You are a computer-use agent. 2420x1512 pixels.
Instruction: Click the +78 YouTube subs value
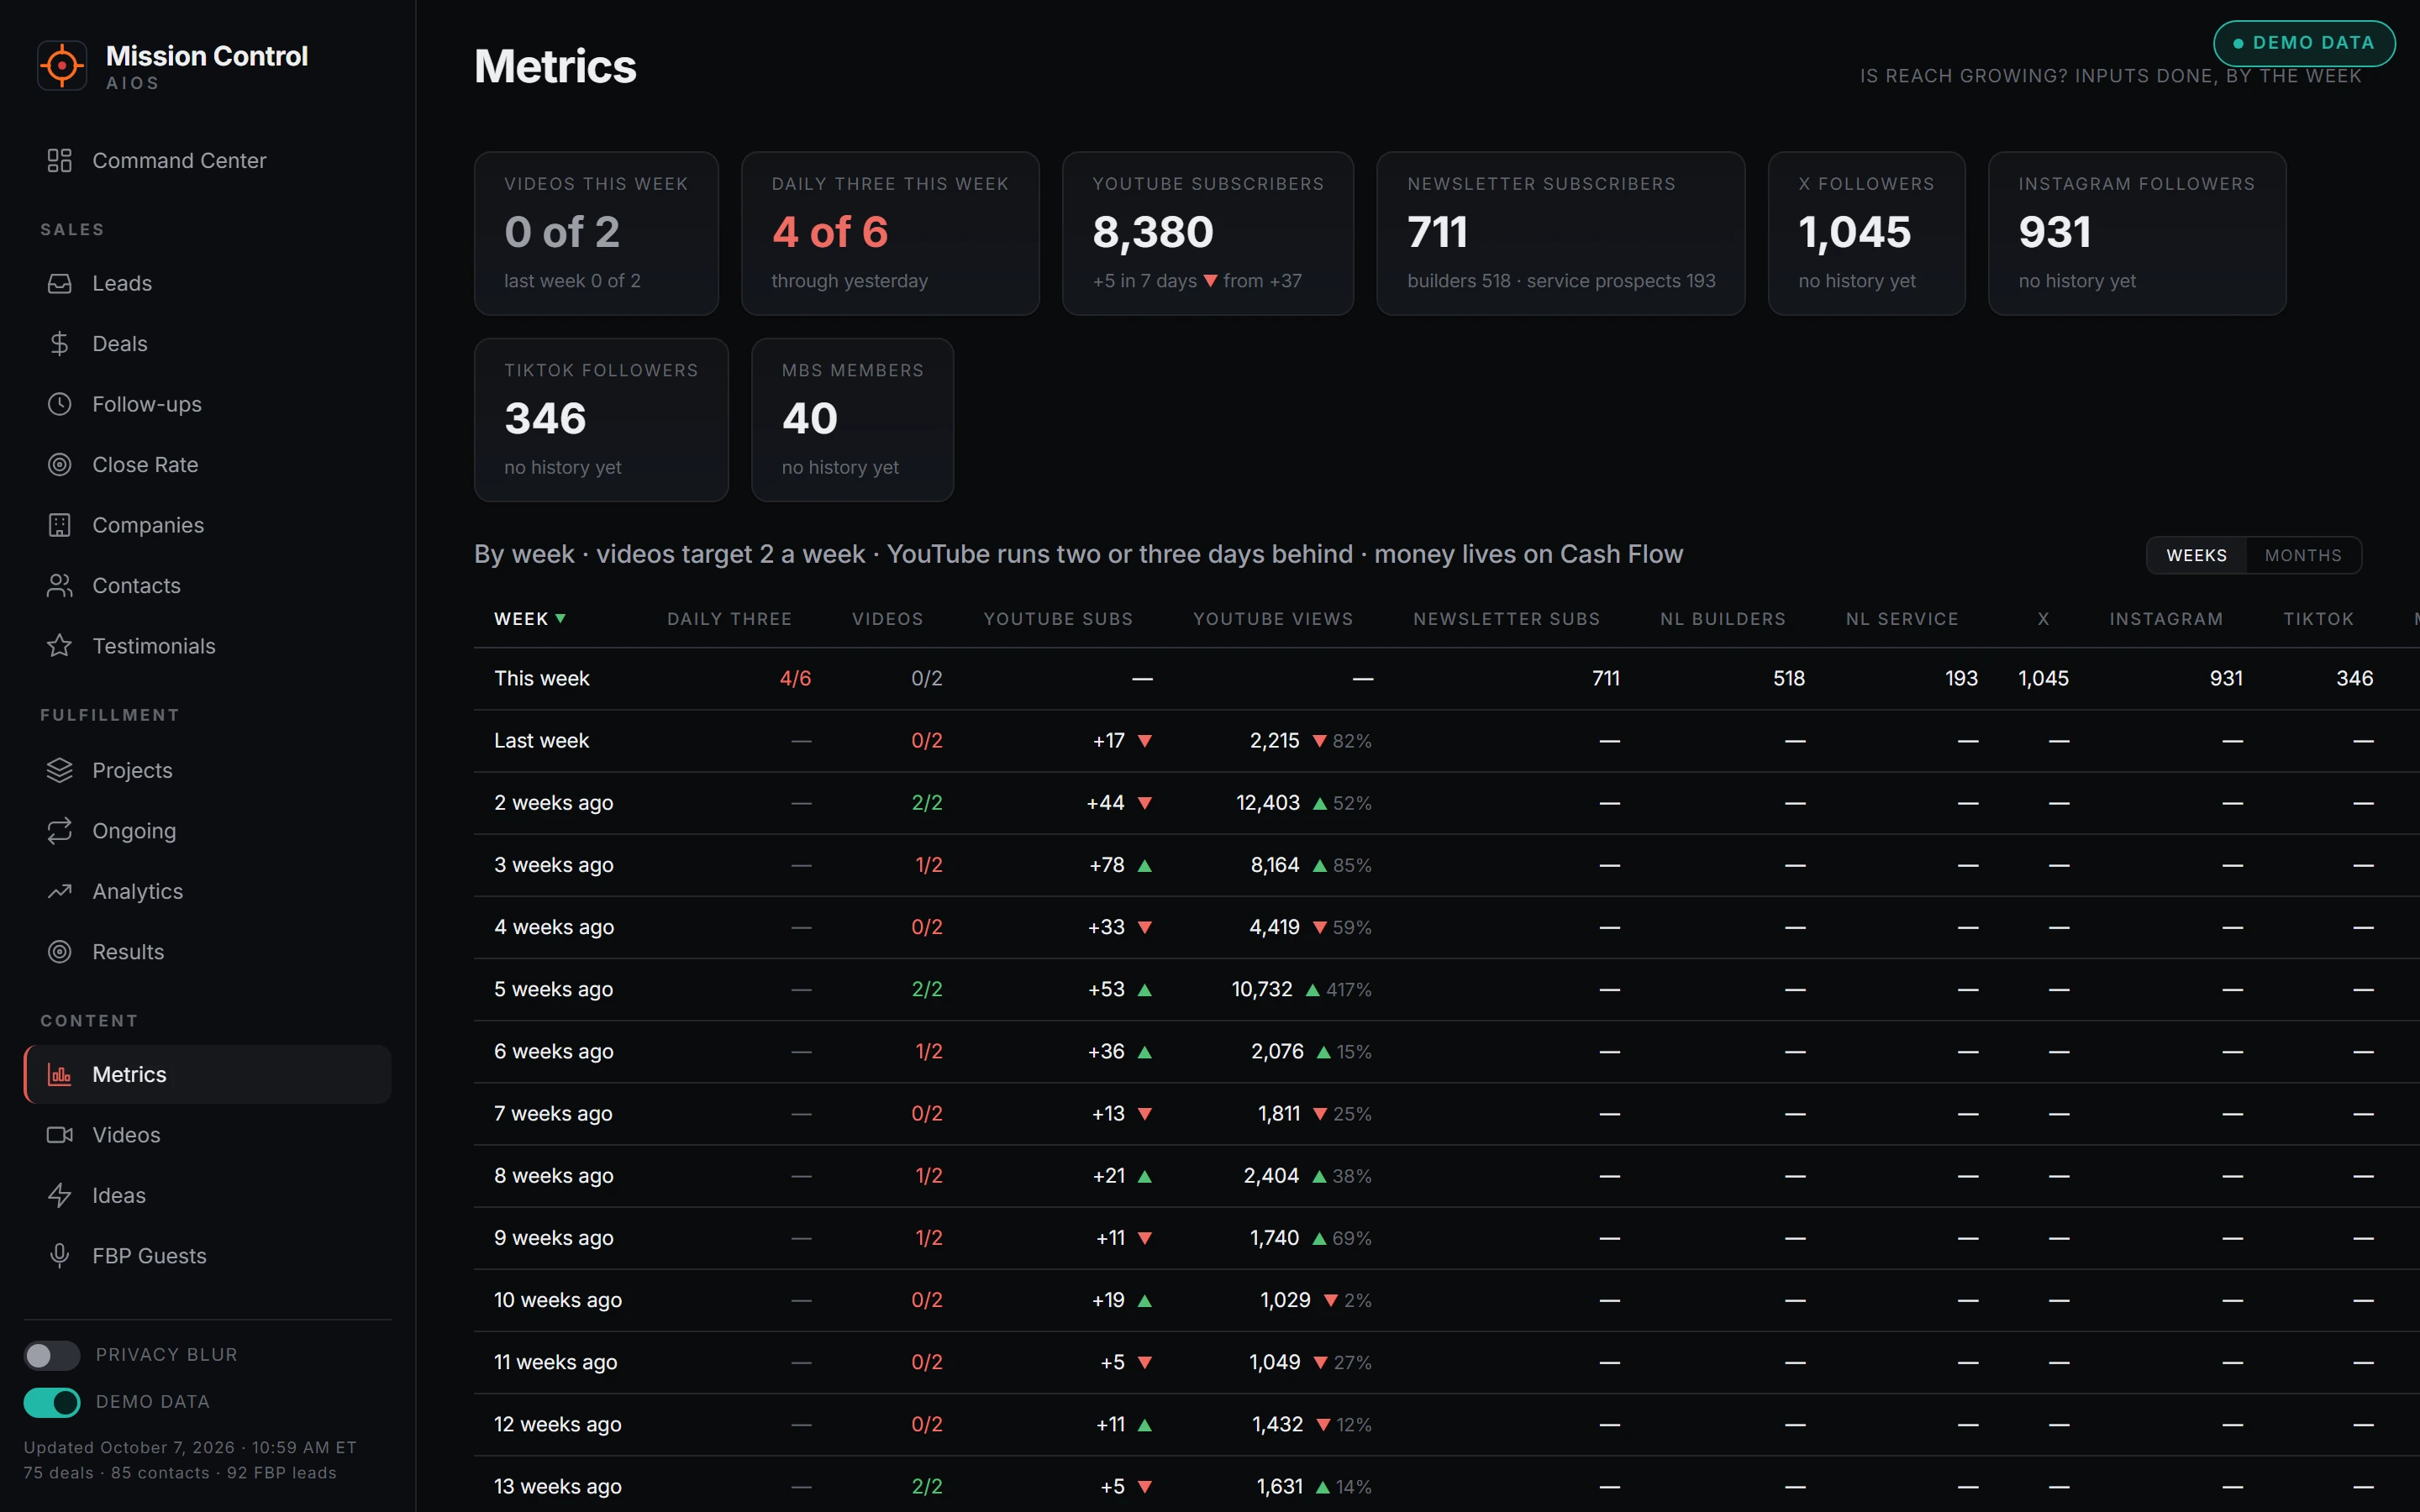(x=1106, y=865)
